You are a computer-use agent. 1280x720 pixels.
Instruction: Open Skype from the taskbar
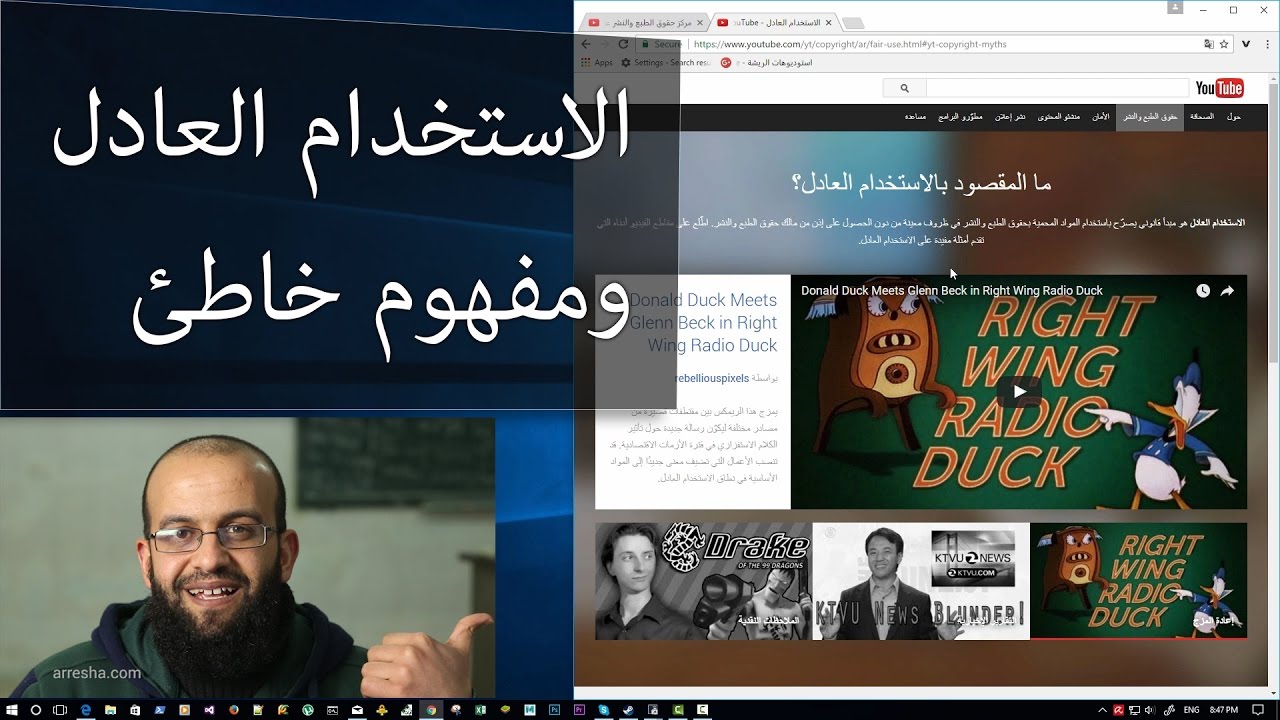click(x=604, y=710)
